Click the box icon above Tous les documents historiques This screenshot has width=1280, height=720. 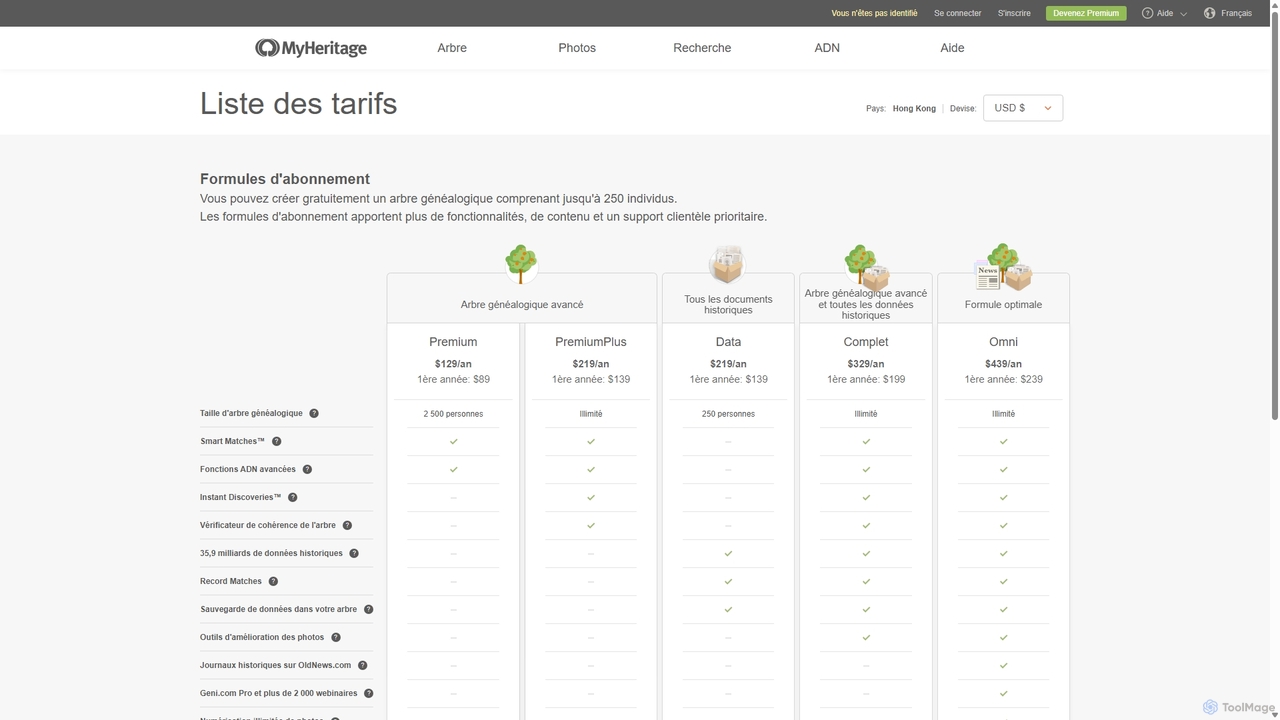[727, 264]
